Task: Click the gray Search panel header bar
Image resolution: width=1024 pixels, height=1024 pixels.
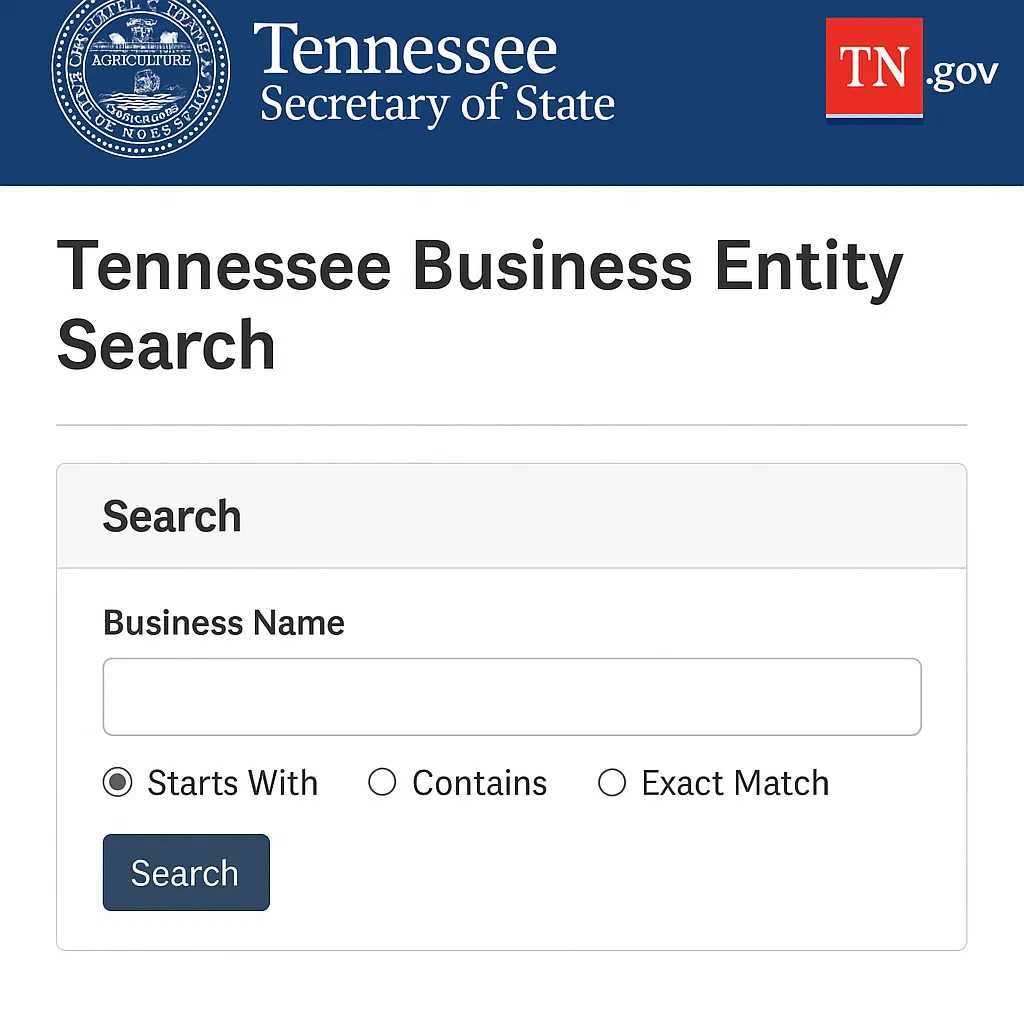Action: (600, 517)
